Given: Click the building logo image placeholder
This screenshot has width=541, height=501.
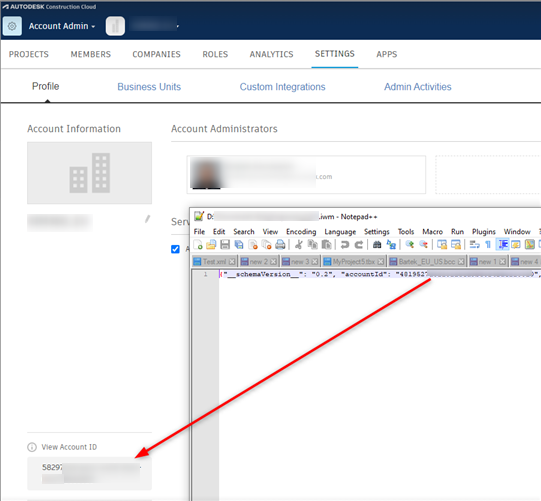Looking at the screenshot, I should (x=89, y=173).
